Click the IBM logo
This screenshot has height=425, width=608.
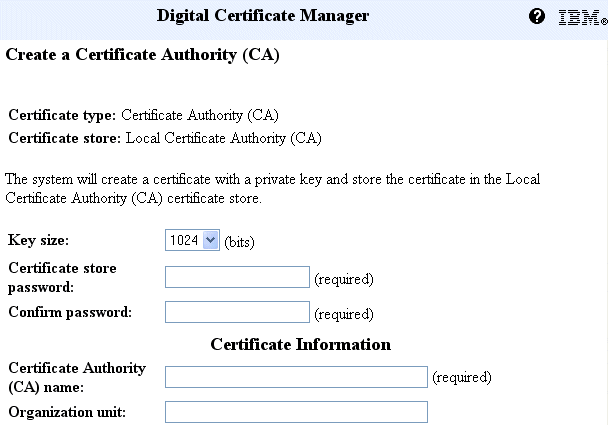[583, 17]
